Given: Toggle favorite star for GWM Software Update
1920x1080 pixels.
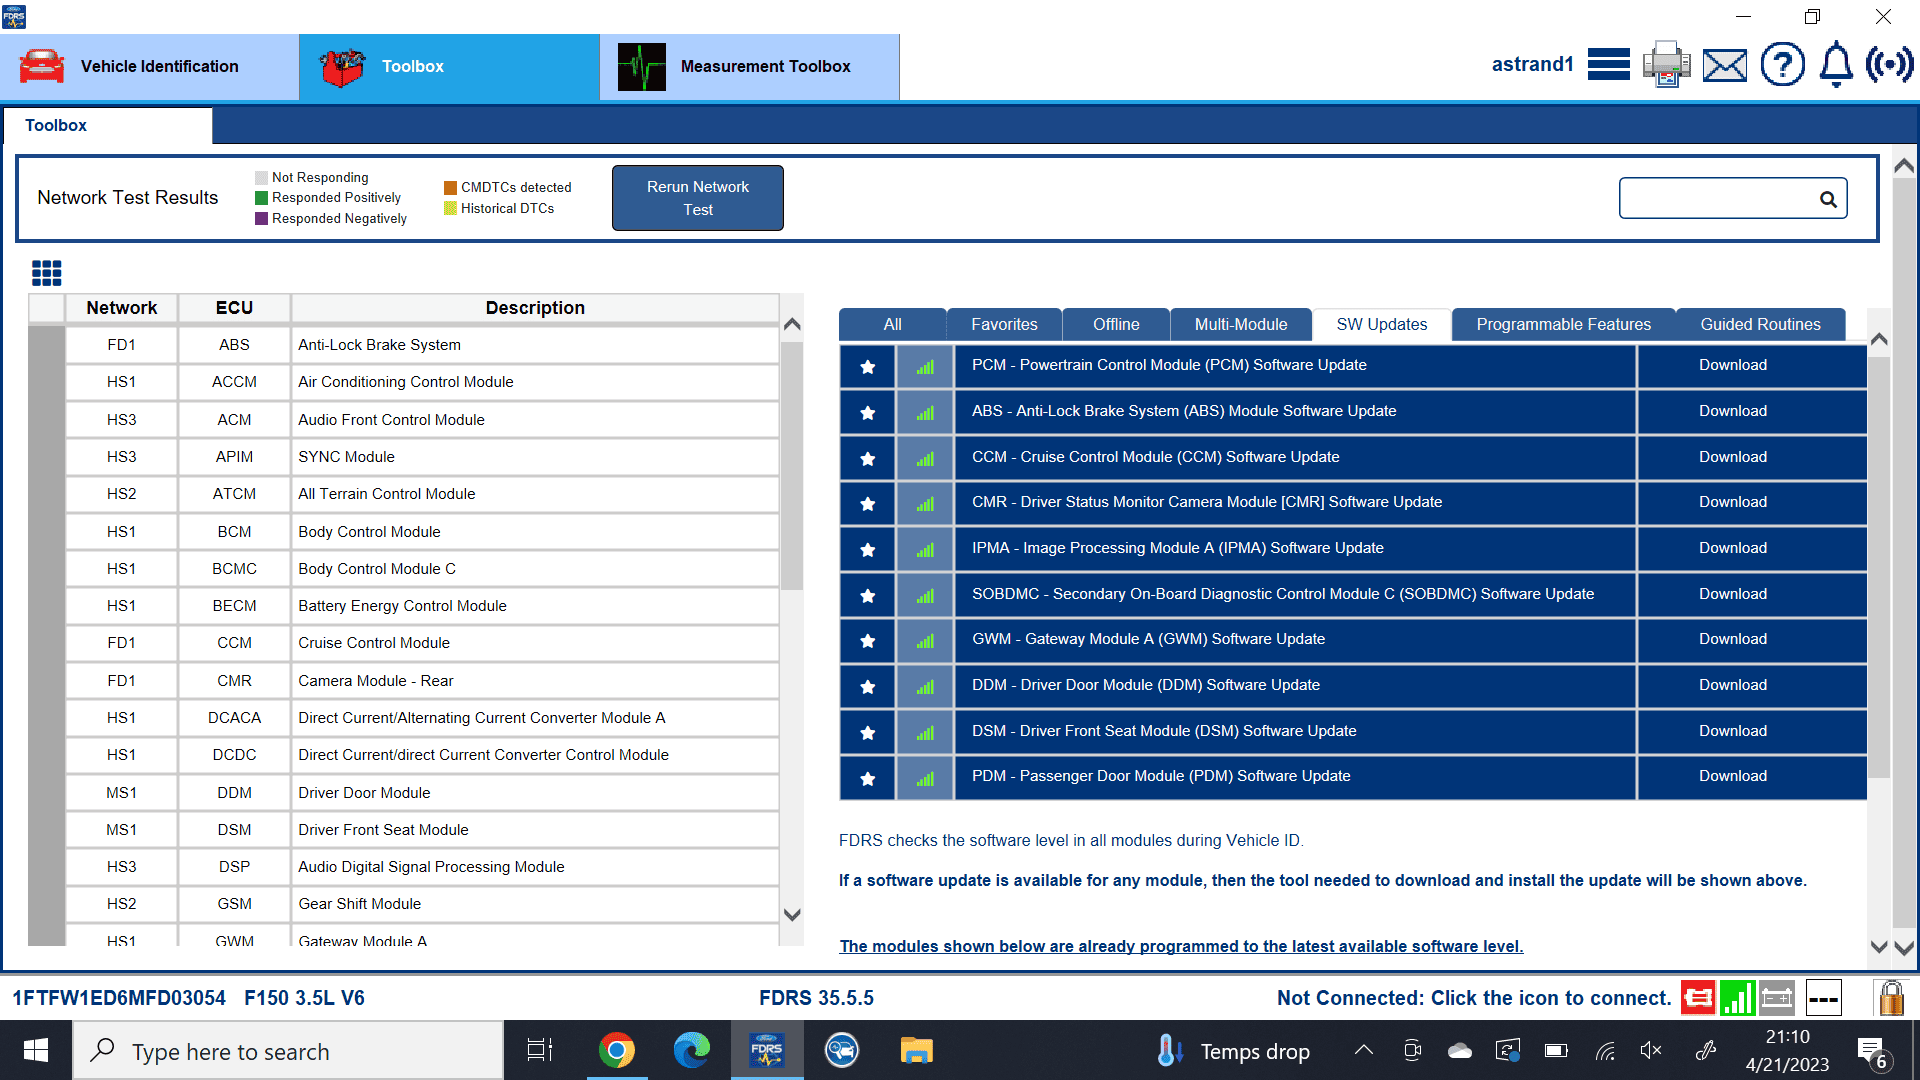Looking at the screenshot, I should (868, 641).
